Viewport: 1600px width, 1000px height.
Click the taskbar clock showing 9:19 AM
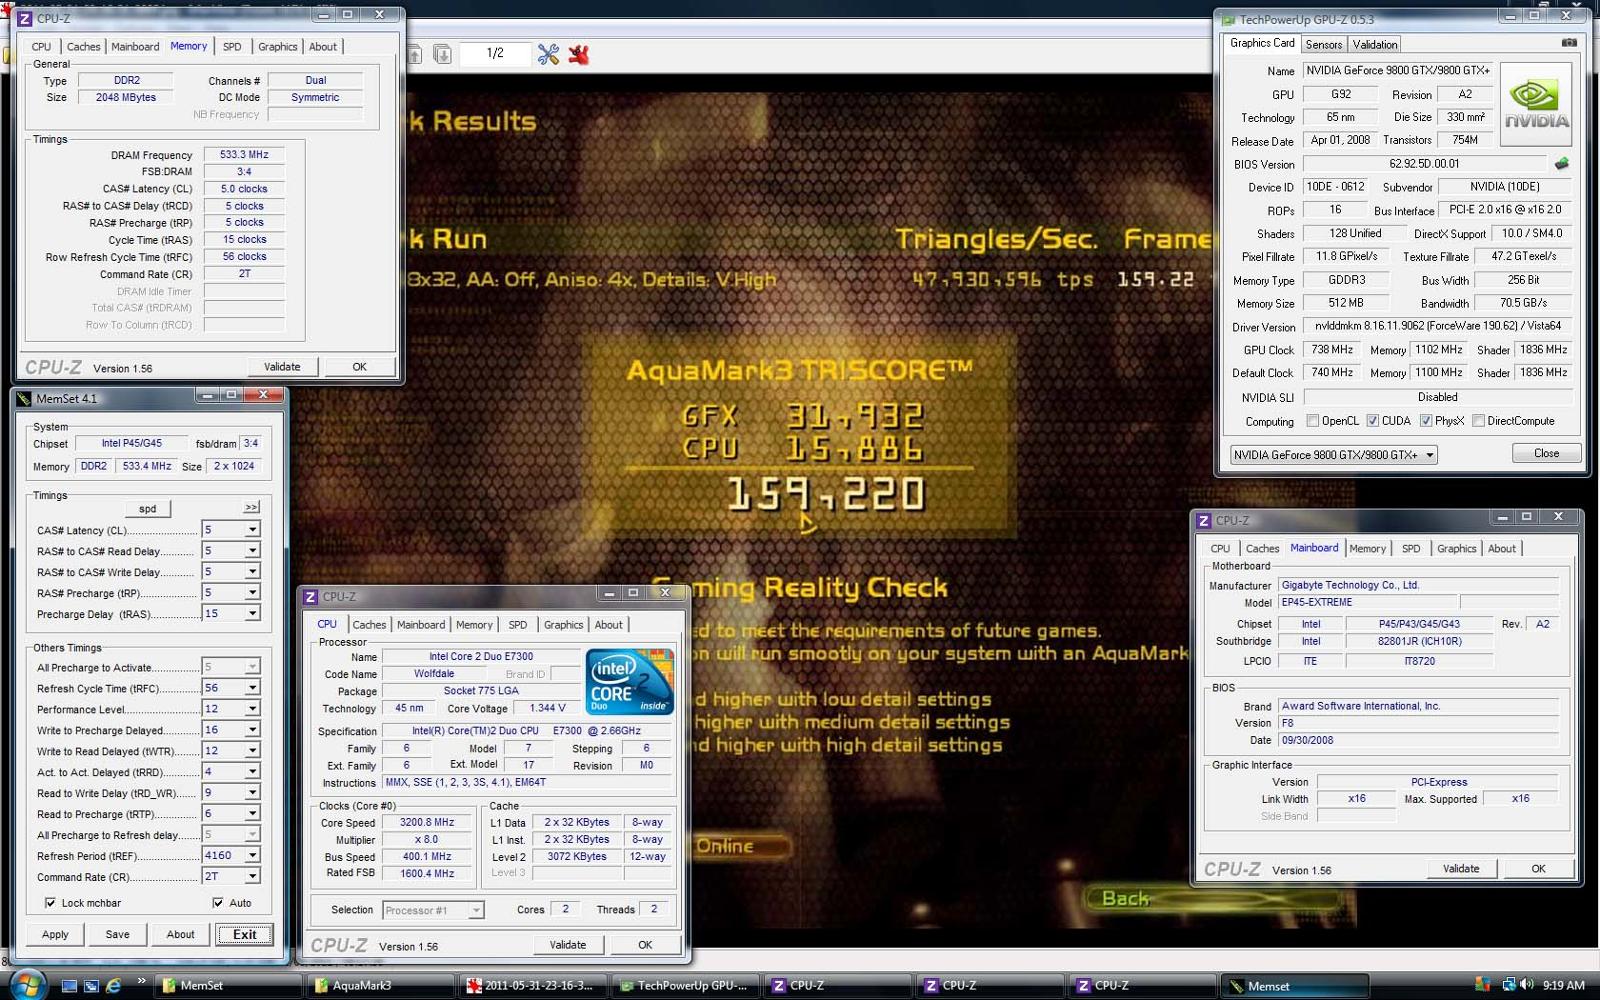1563,986
